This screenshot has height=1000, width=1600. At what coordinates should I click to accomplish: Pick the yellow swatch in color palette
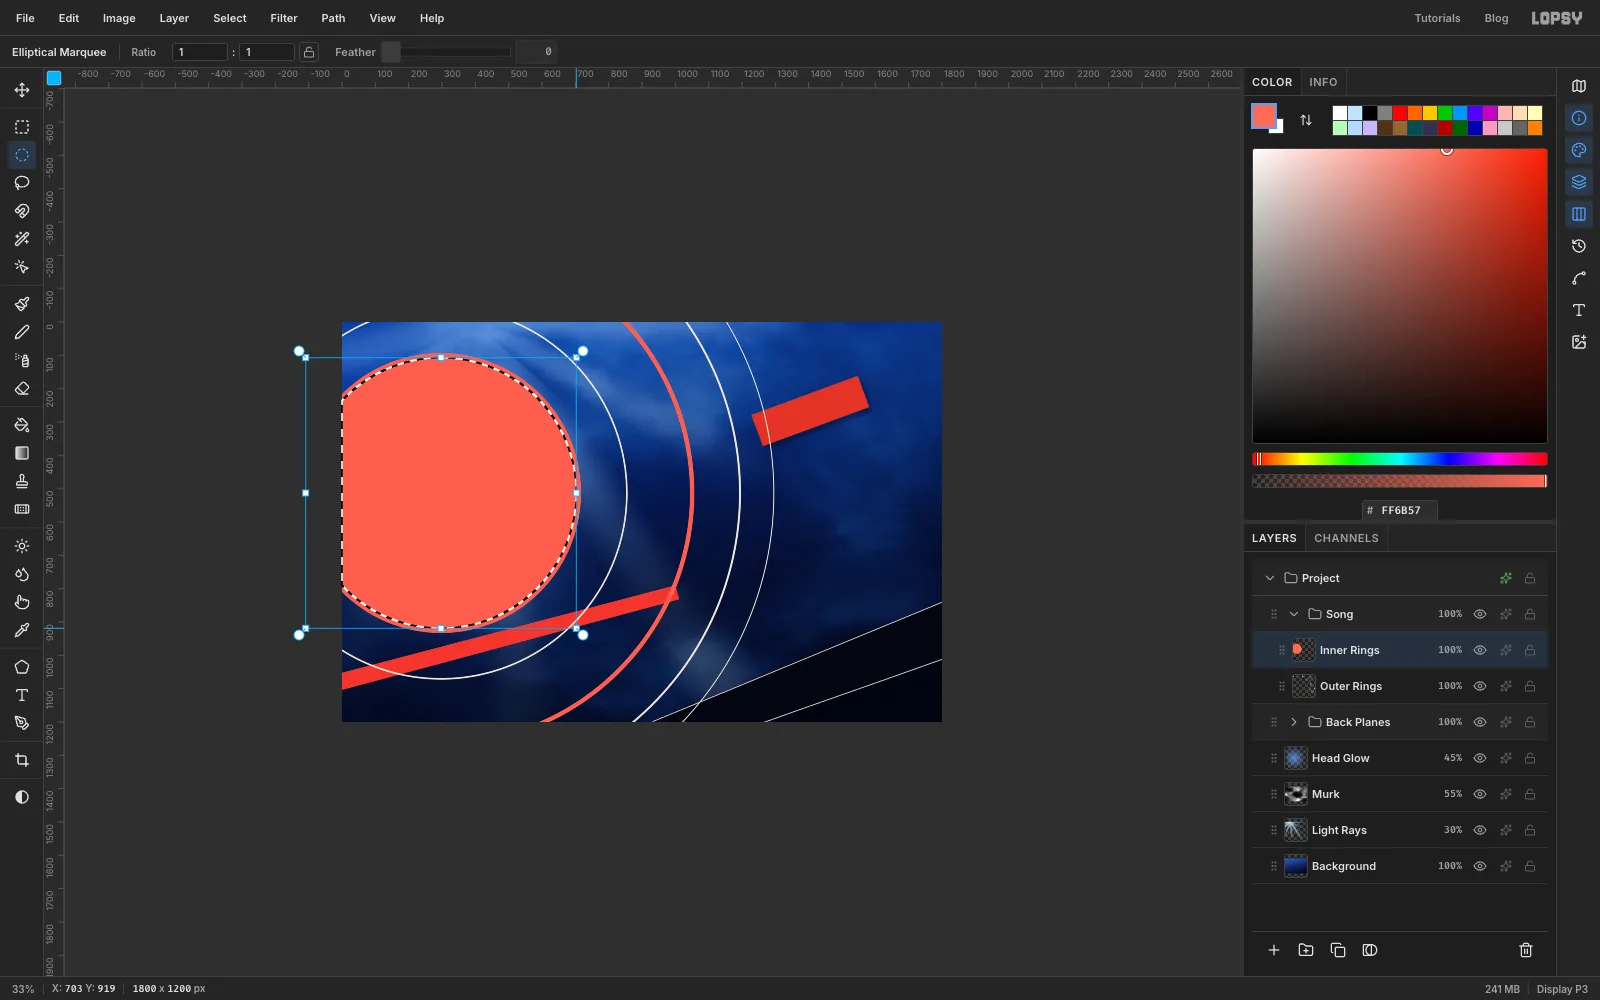1430,113
